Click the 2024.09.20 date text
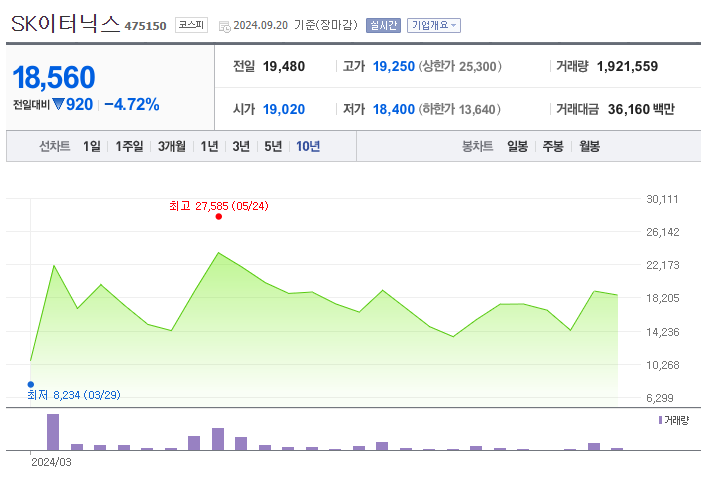701x481 pixels. pos(261,25)
